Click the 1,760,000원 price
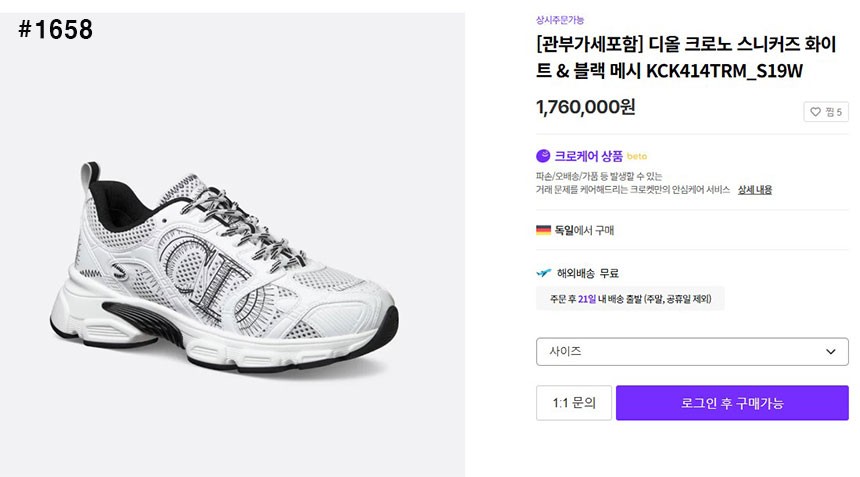Viewport: 860px width, 477px height. click(x=585, y=107)
